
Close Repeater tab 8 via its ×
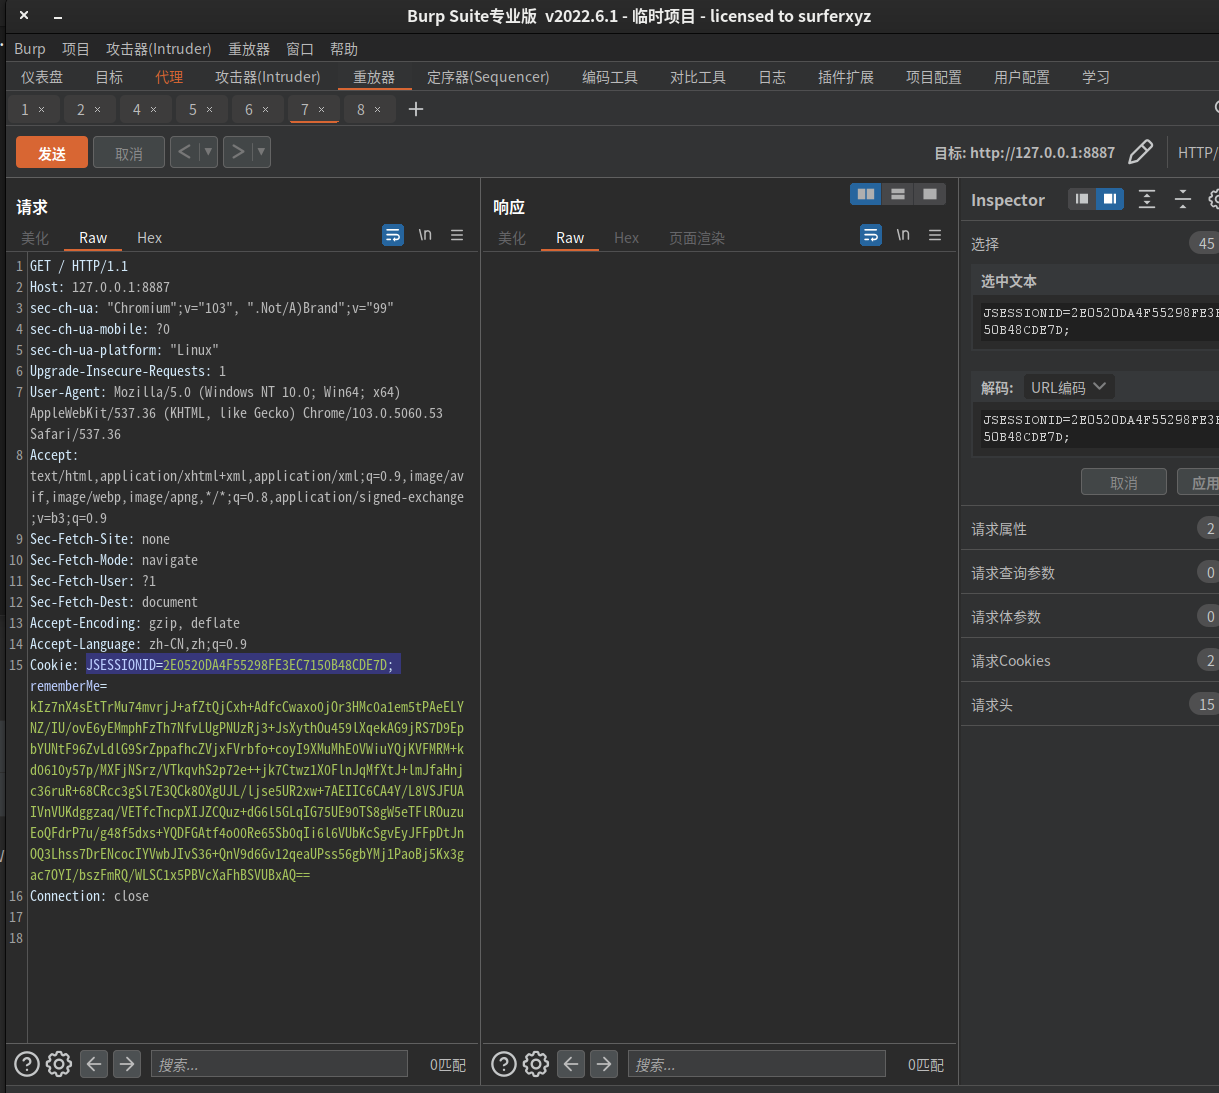pos(377,110)
